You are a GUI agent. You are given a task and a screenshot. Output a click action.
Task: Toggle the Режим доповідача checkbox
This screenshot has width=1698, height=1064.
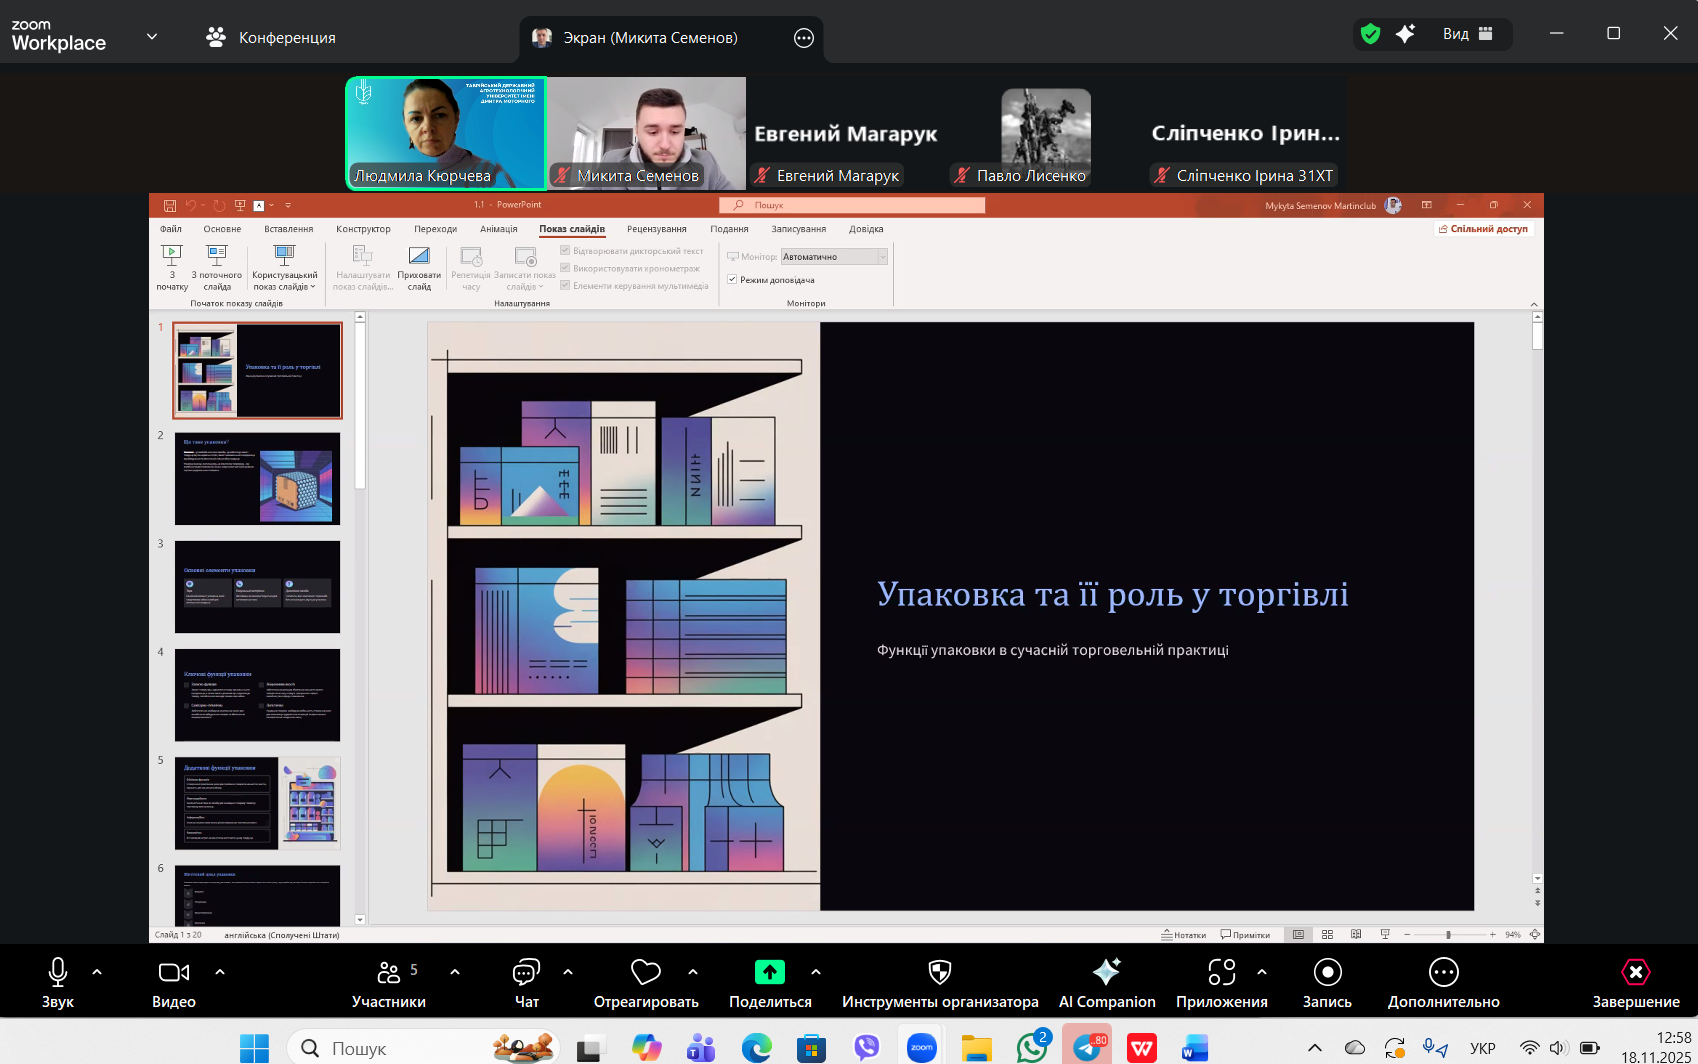point(733,280)
